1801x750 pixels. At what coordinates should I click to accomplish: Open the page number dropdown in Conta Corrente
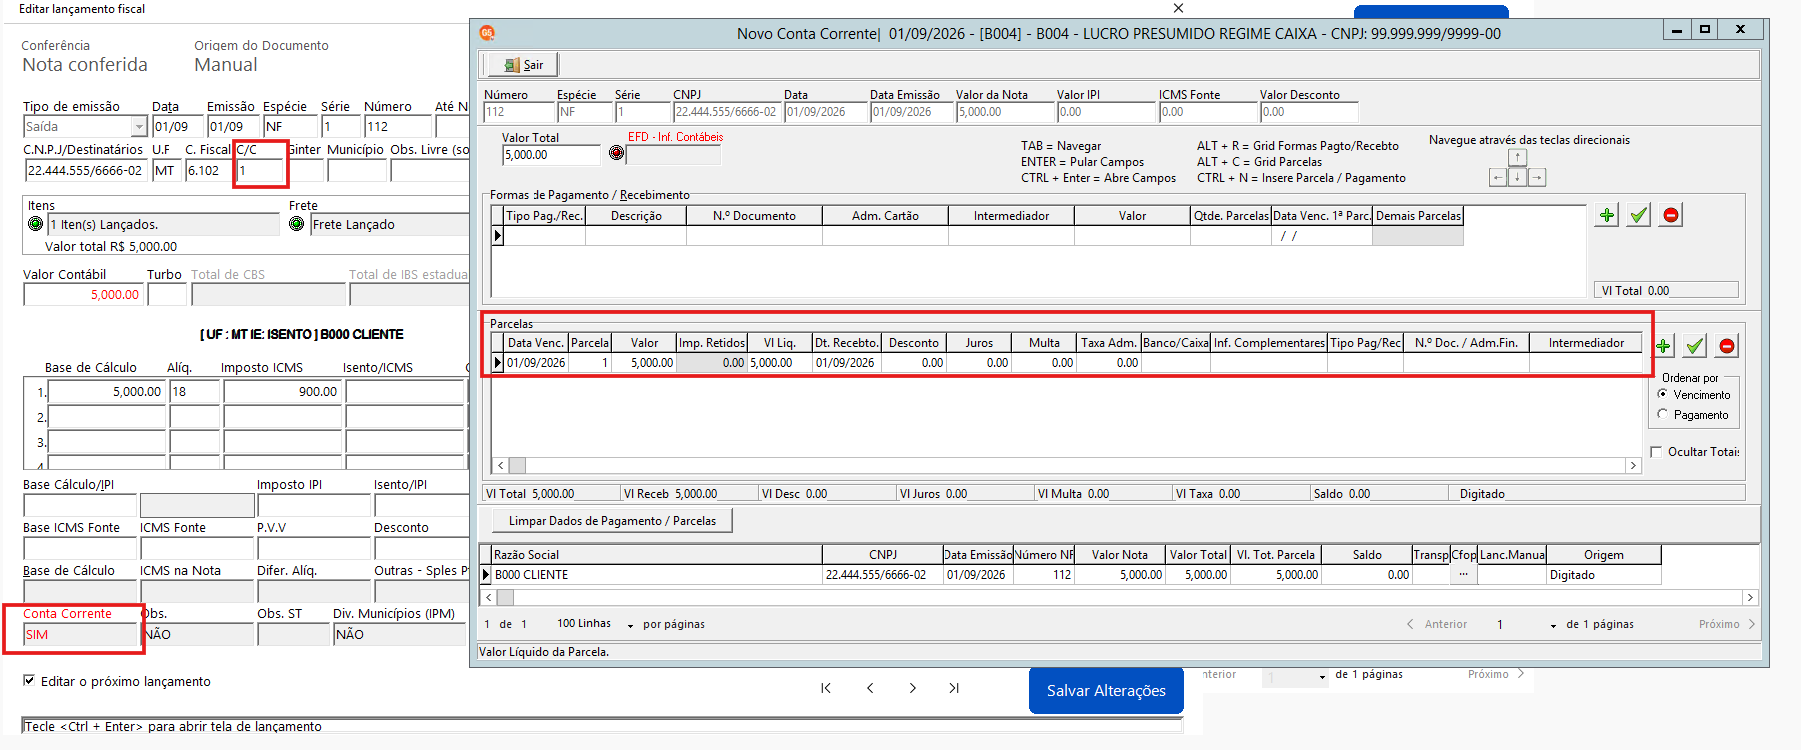click(1553, 625)
